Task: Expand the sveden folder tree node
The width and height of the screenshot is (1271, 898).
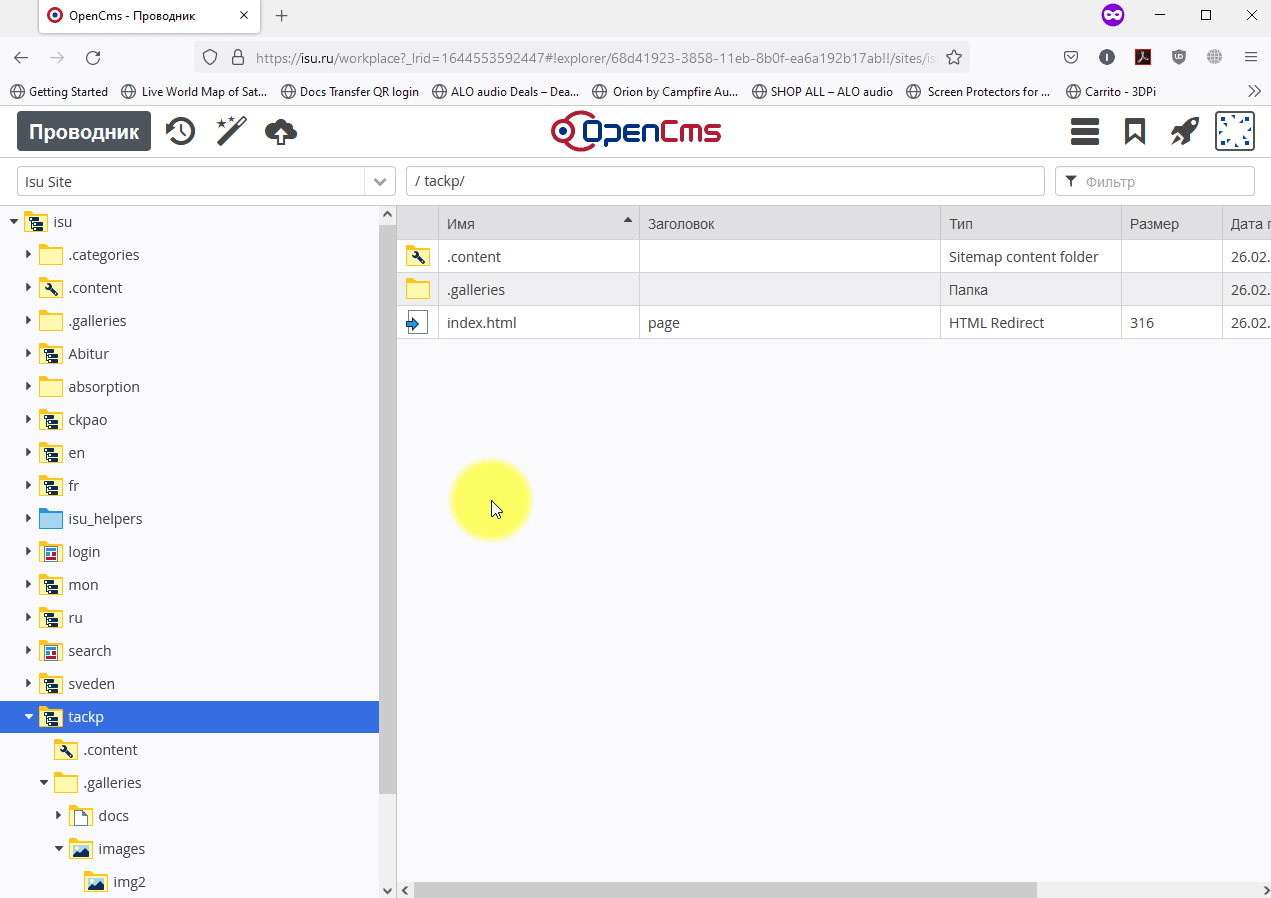Action: (x=26, y=683)
